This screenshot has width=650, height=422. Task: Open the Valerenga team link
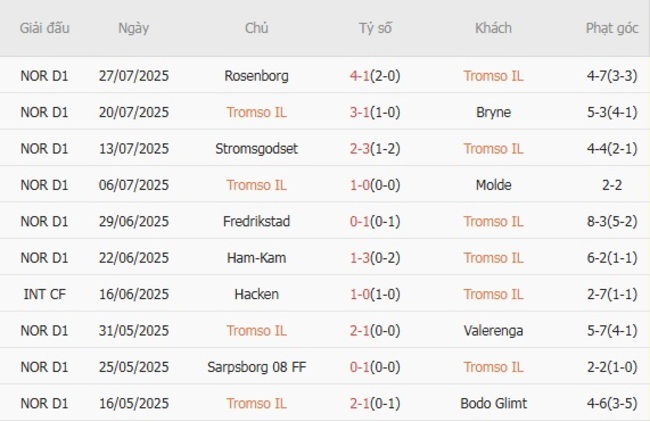tap(493, 331)
